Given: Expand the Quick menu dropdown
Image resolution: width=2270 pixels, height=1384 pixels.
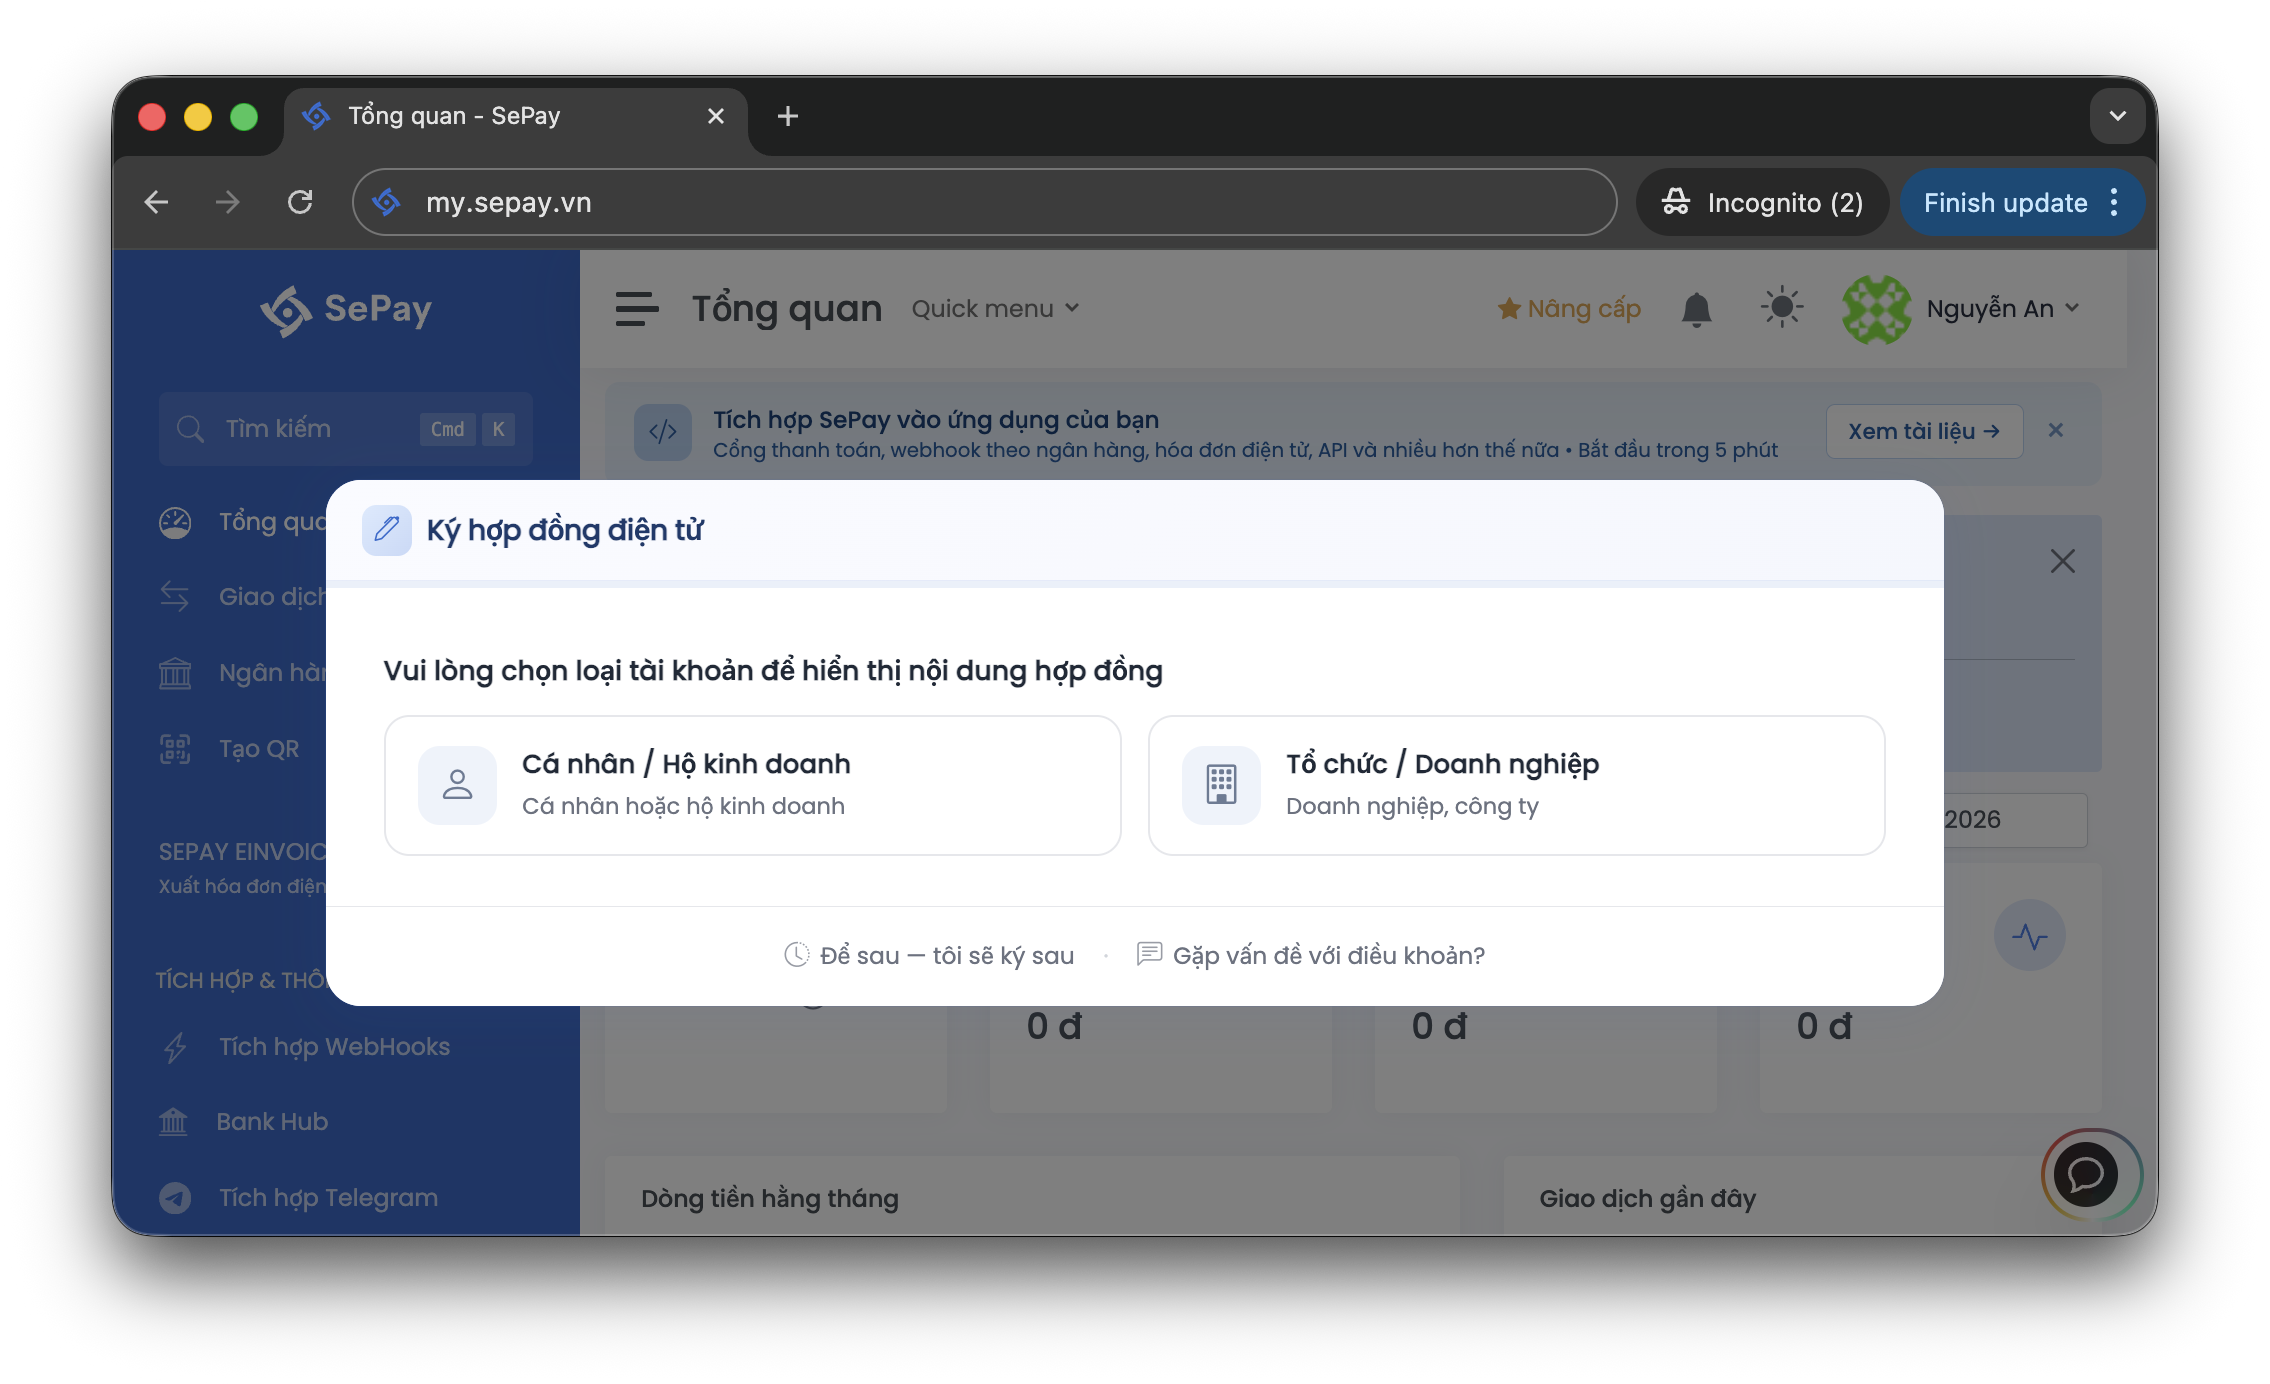Looking at the screenshot, I should pos(995,309).
